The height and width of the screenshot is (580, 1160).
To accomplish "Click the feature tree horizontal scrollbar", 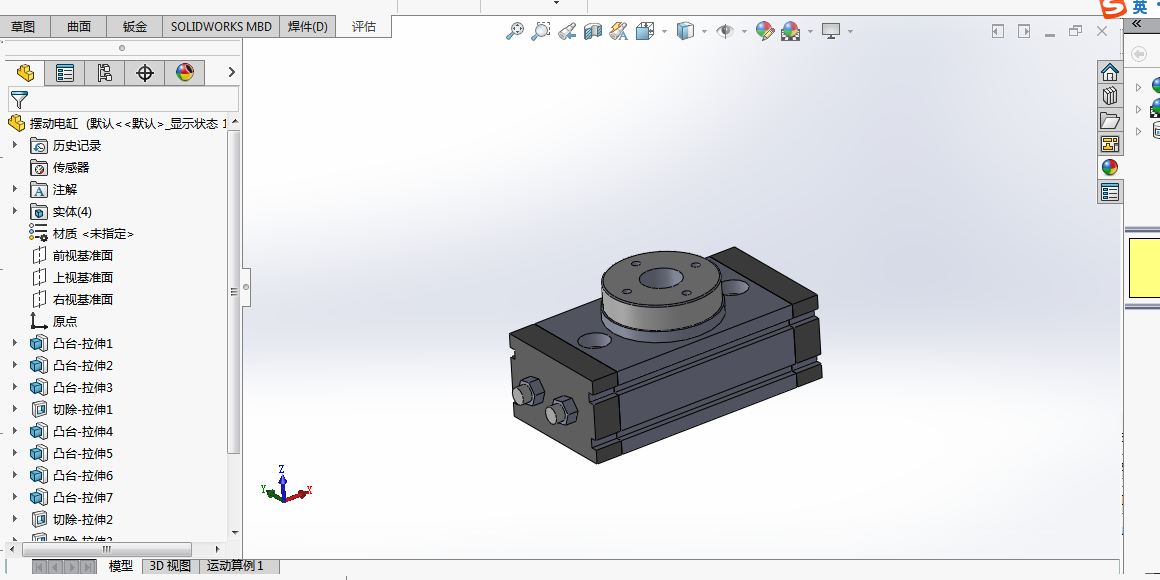I will tap(107, 550).
